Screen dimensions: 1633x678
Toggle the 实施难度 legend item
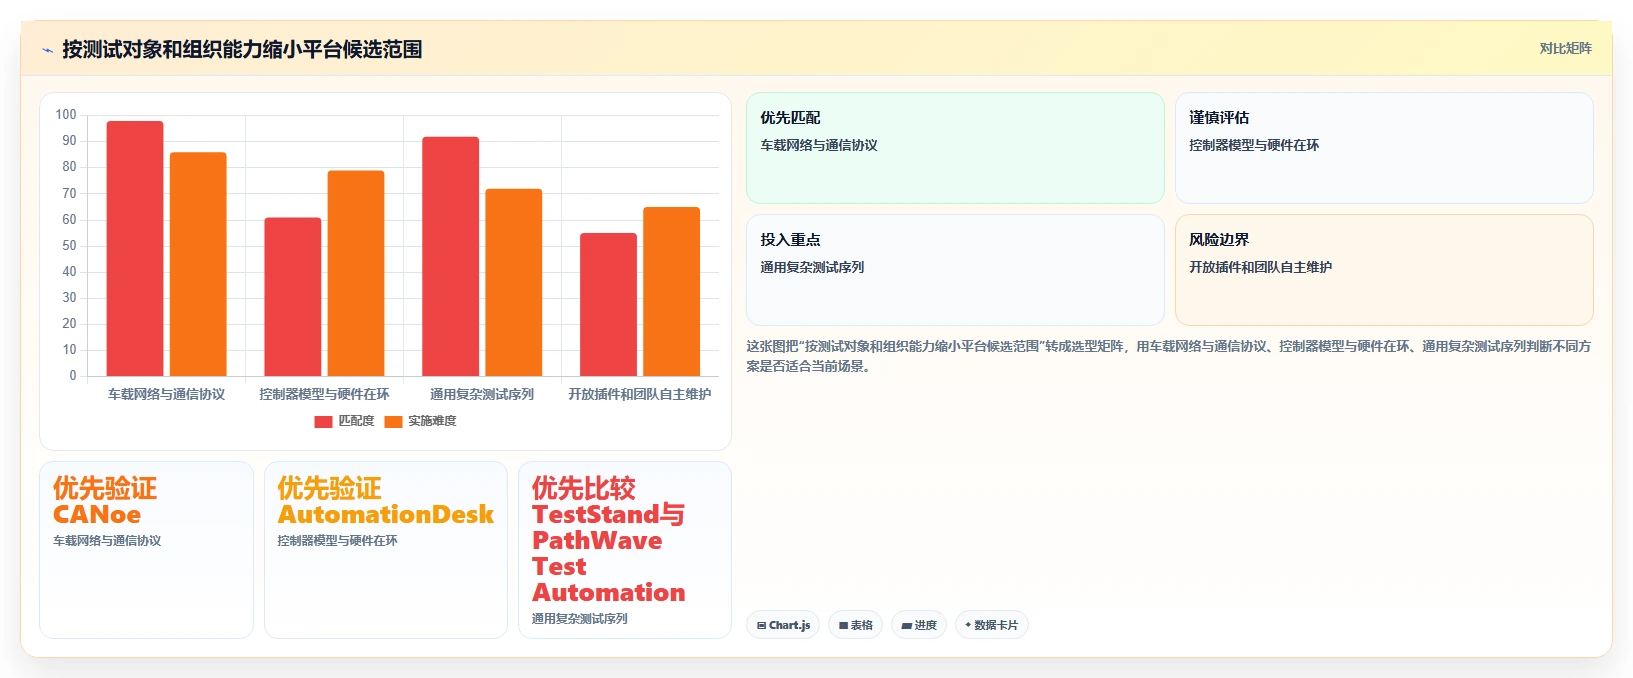[x=420, y=421]
